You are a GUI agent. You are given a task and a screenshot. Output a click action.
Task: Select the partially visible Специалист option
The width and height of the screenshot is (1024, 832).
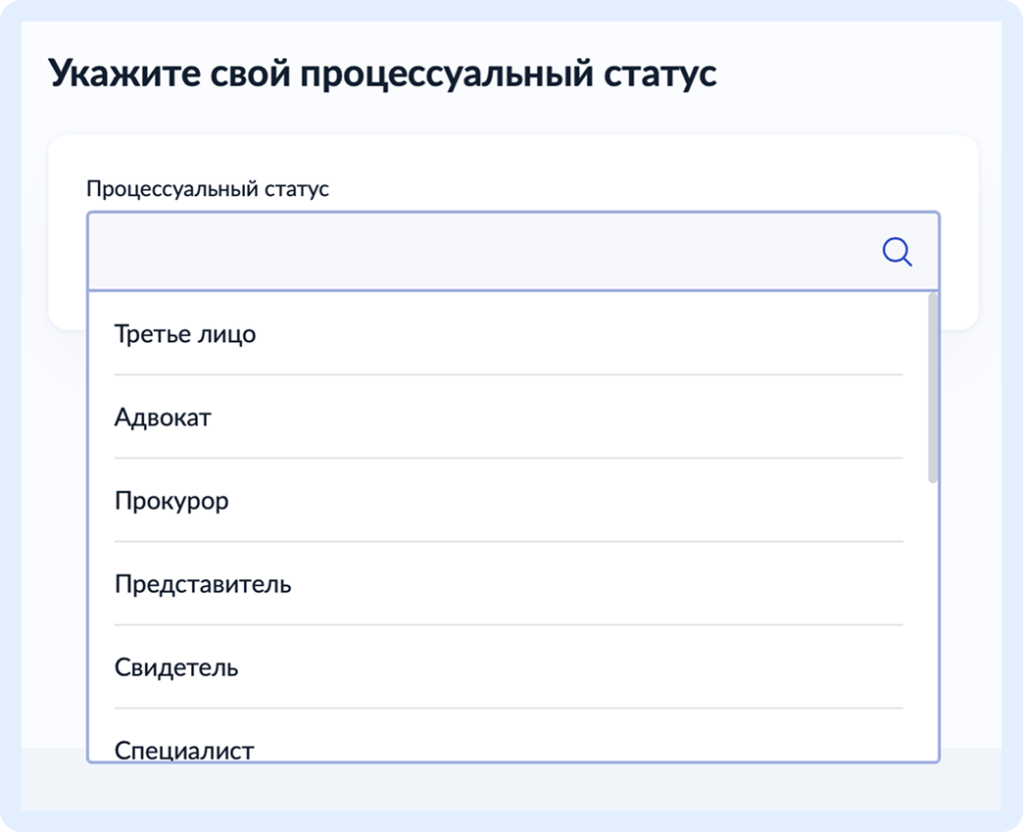184,749
